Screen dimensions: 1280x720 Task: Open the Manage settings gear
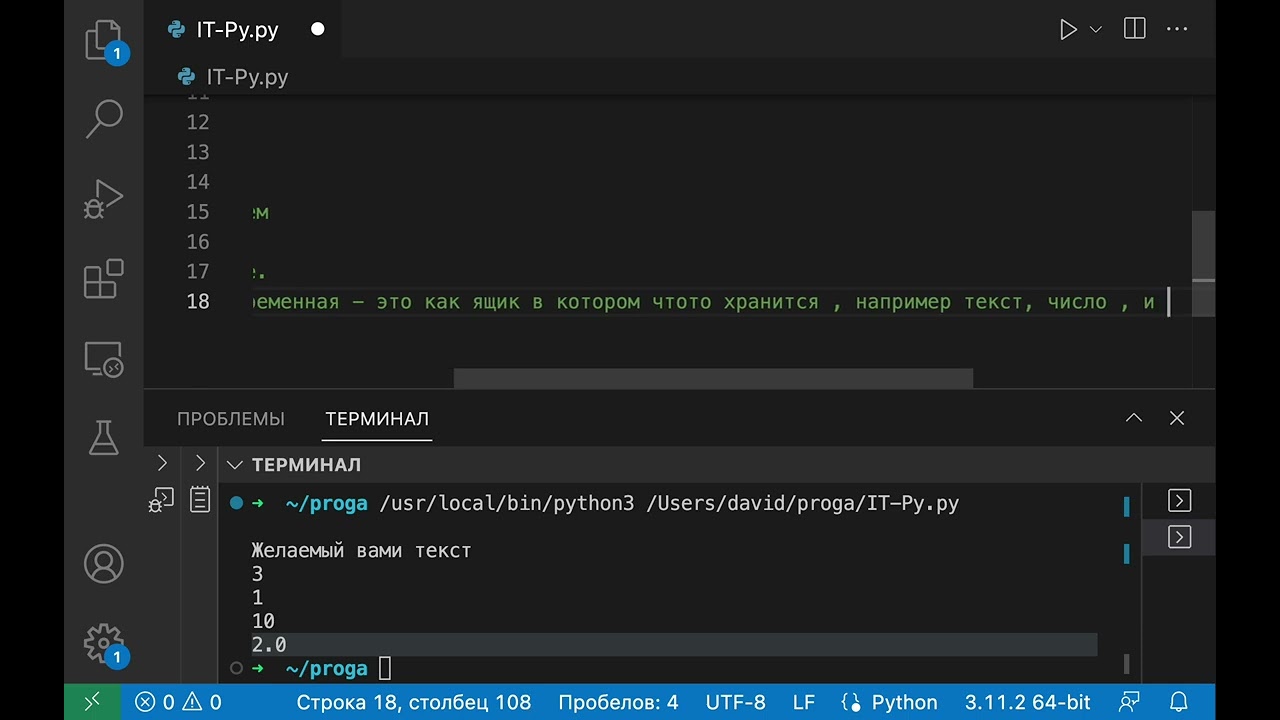(104, 643)
